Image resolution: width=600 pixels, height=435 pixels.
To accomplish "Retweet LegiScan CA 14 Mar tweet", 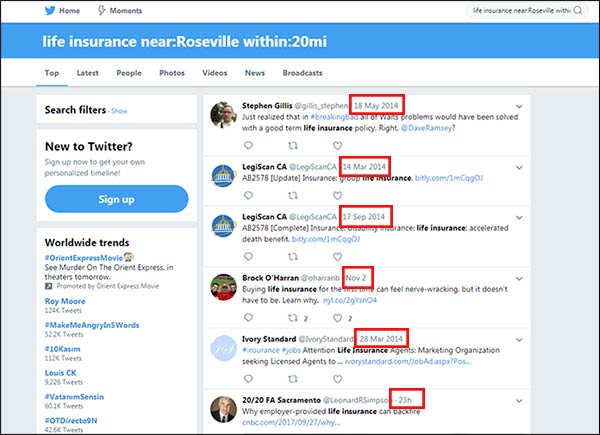I will (293, 196).
